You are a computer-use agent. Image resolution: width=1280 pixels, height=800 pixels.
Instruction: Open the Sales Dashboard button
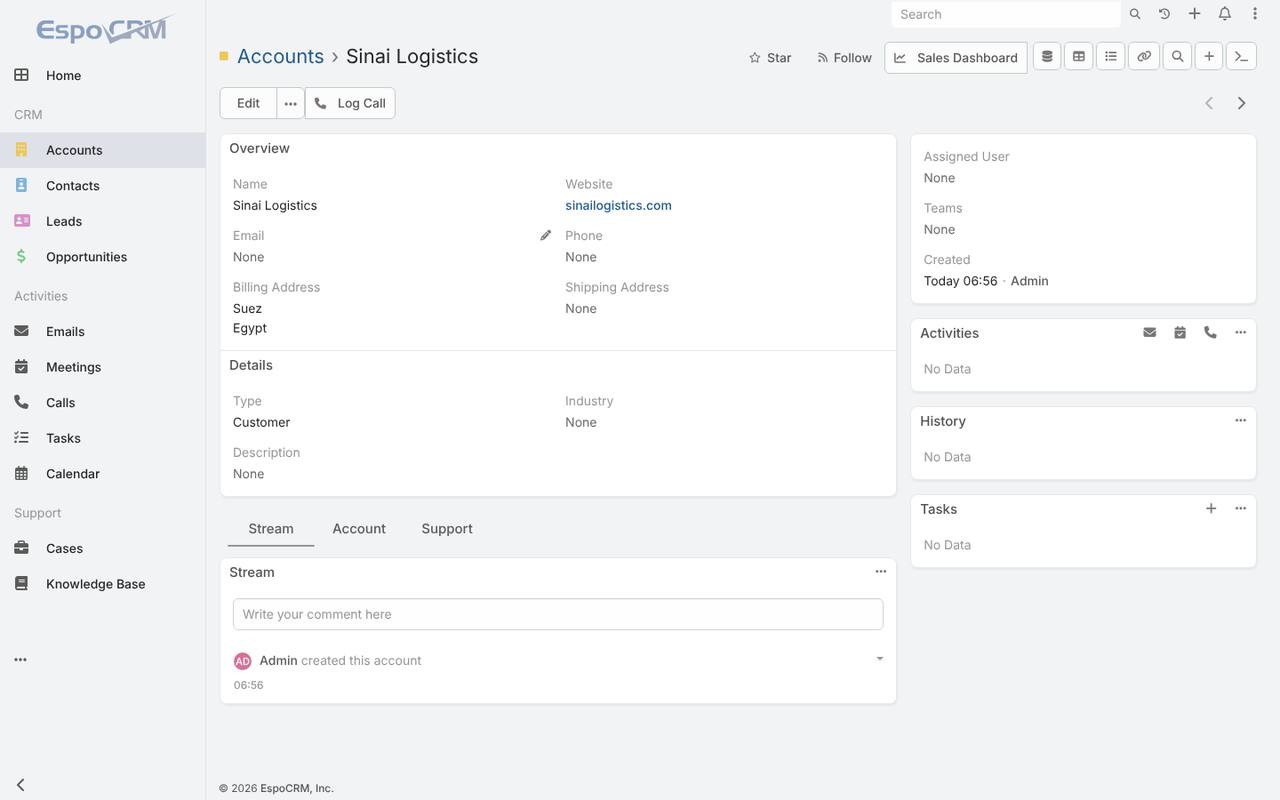956,58
